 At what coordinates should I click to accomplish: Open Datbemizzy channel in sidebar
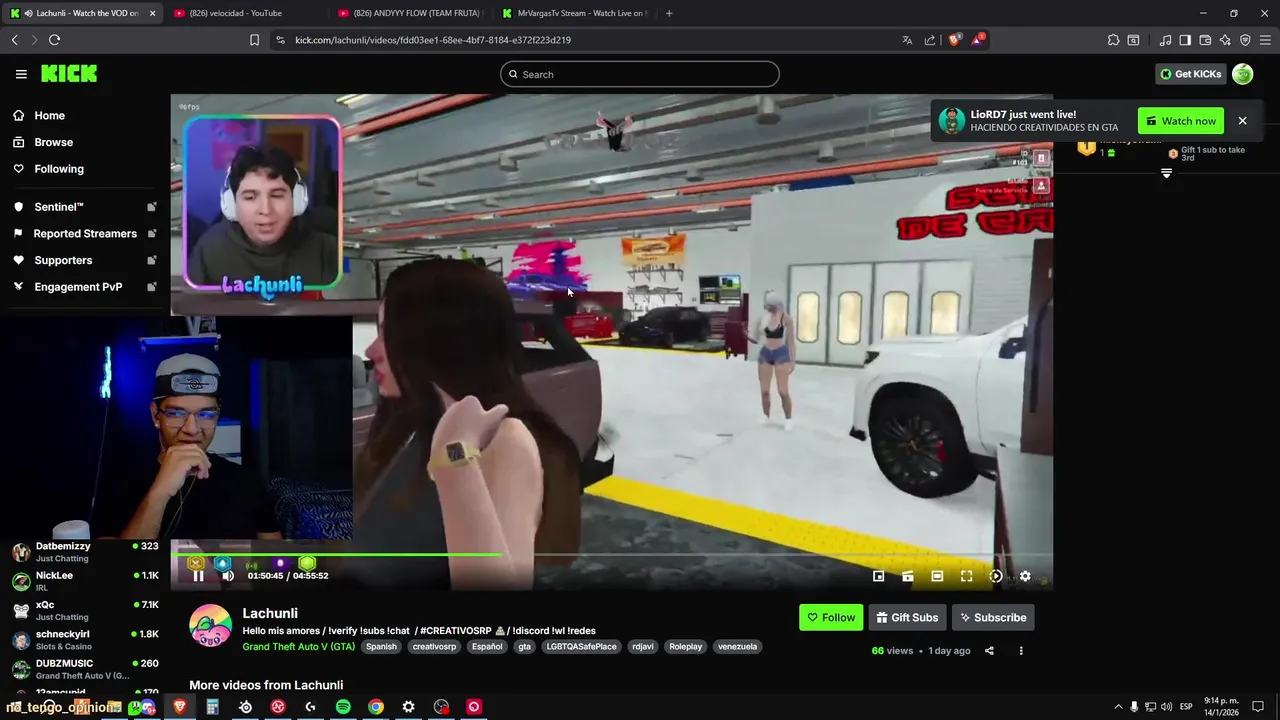[85, 552]
